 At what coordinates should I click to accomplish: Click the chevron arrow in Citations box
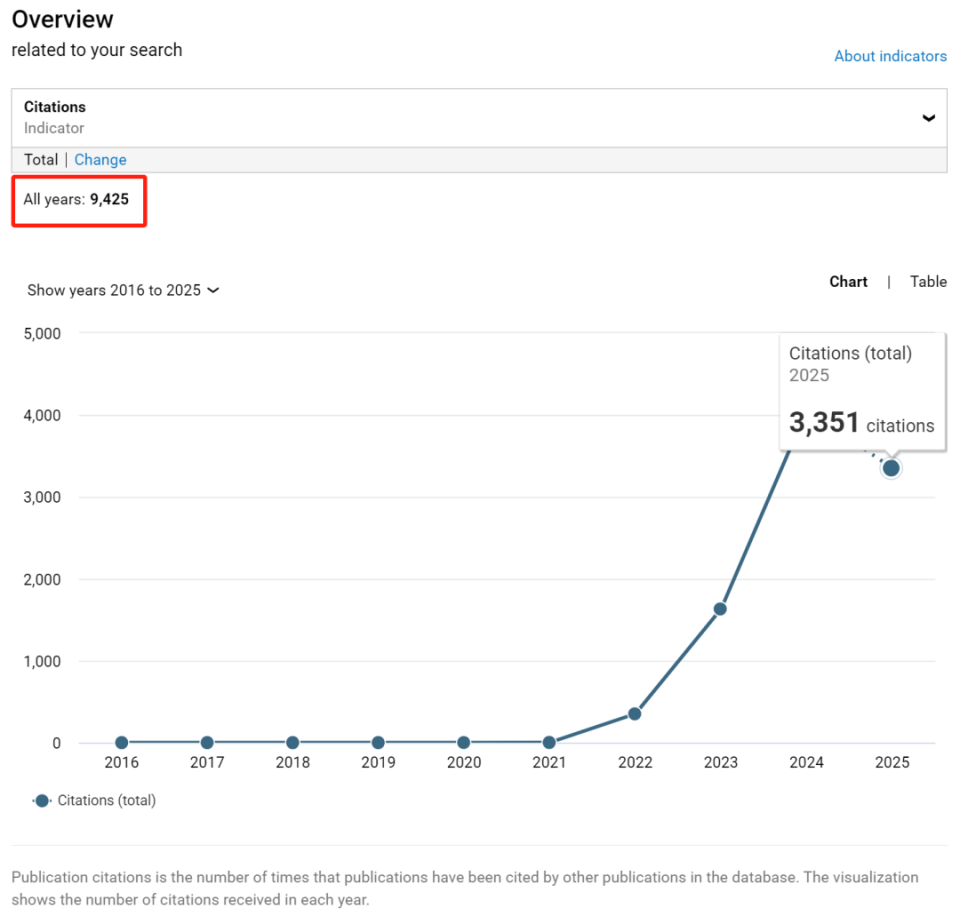[928, 118]
